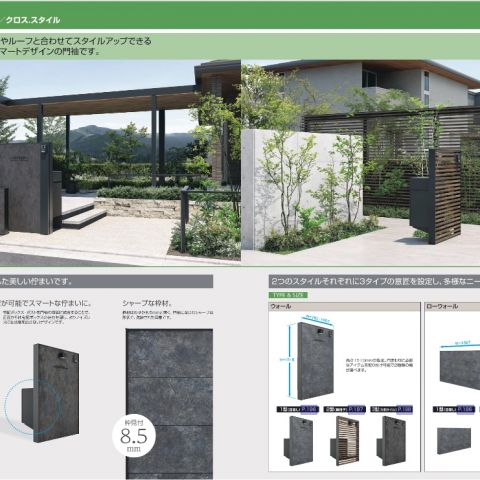
Task: Click the 'TYPE & SIZE' green label
Action: [x=288, y=295]
